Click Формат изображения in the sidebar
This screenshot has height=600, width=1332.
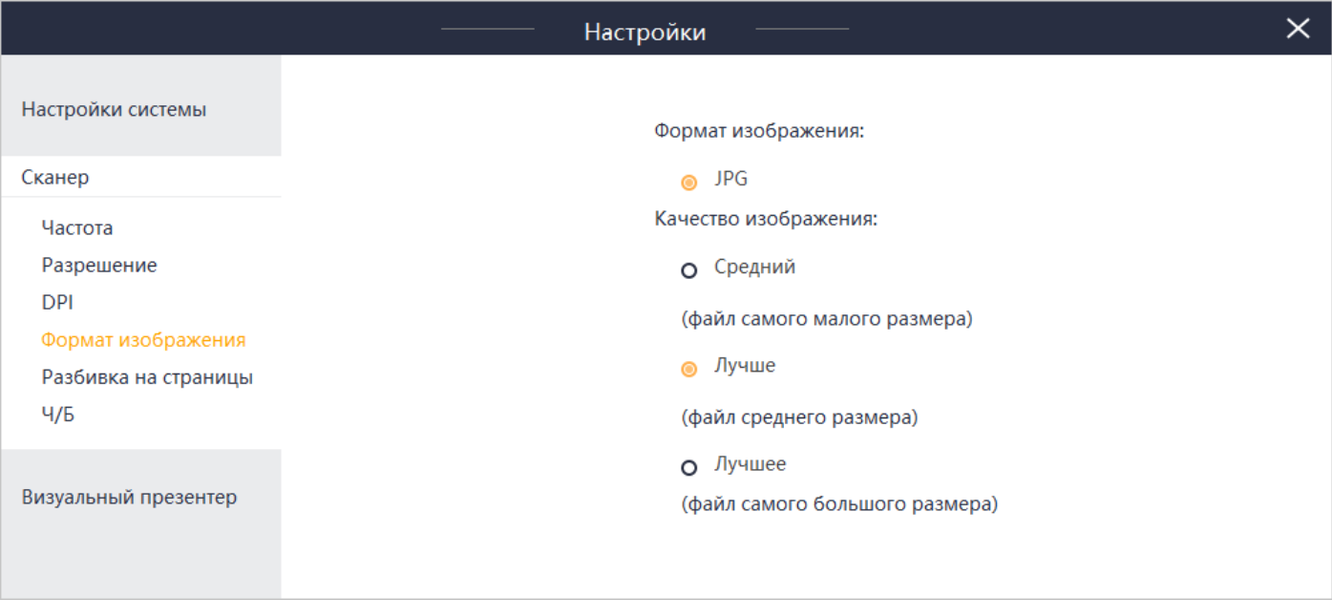(143, 340)
